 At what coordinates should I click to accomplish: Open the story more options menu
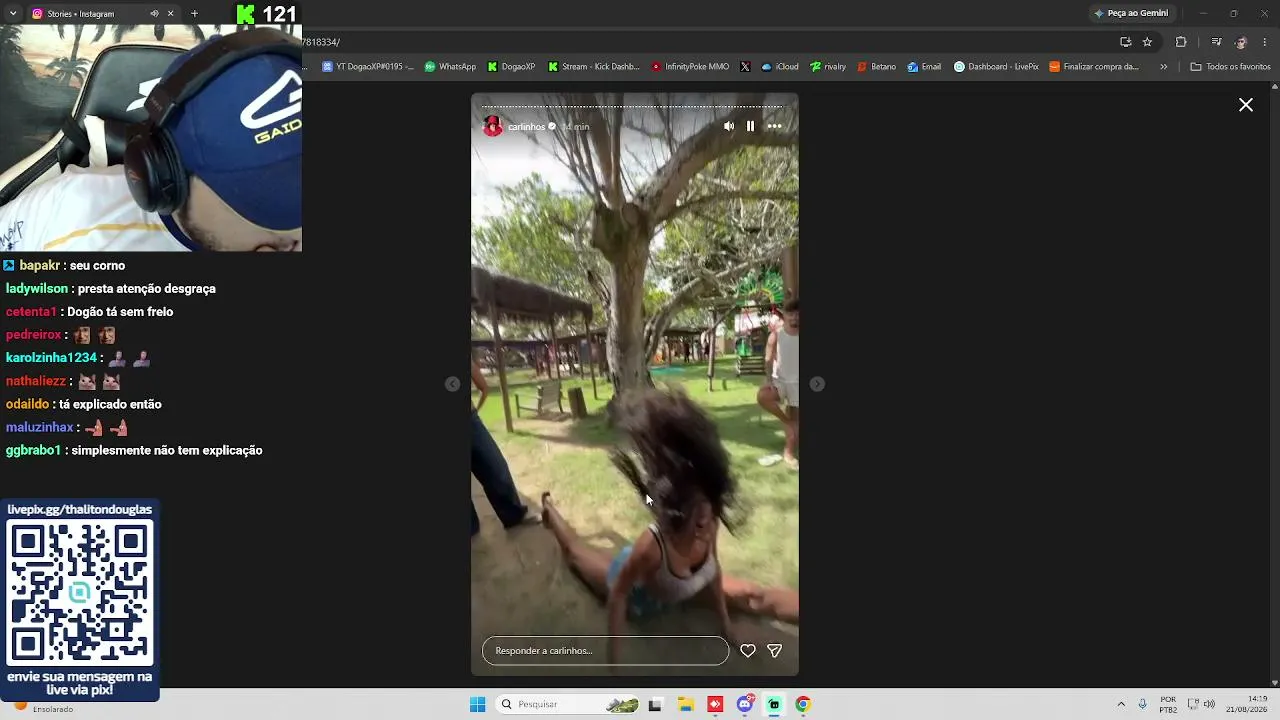[774, 126]
